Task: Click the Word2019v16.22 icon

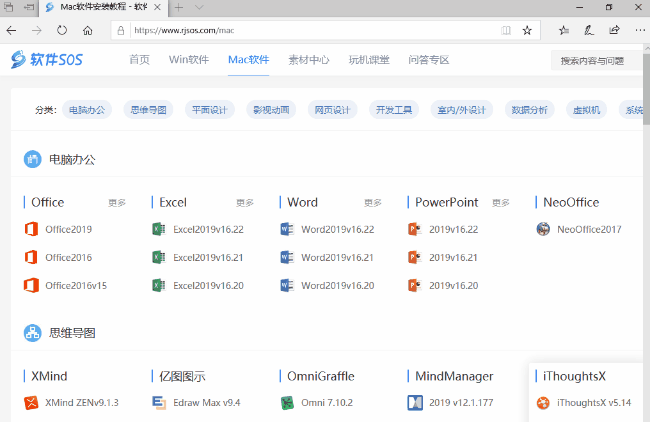Action: coord(287,229)
